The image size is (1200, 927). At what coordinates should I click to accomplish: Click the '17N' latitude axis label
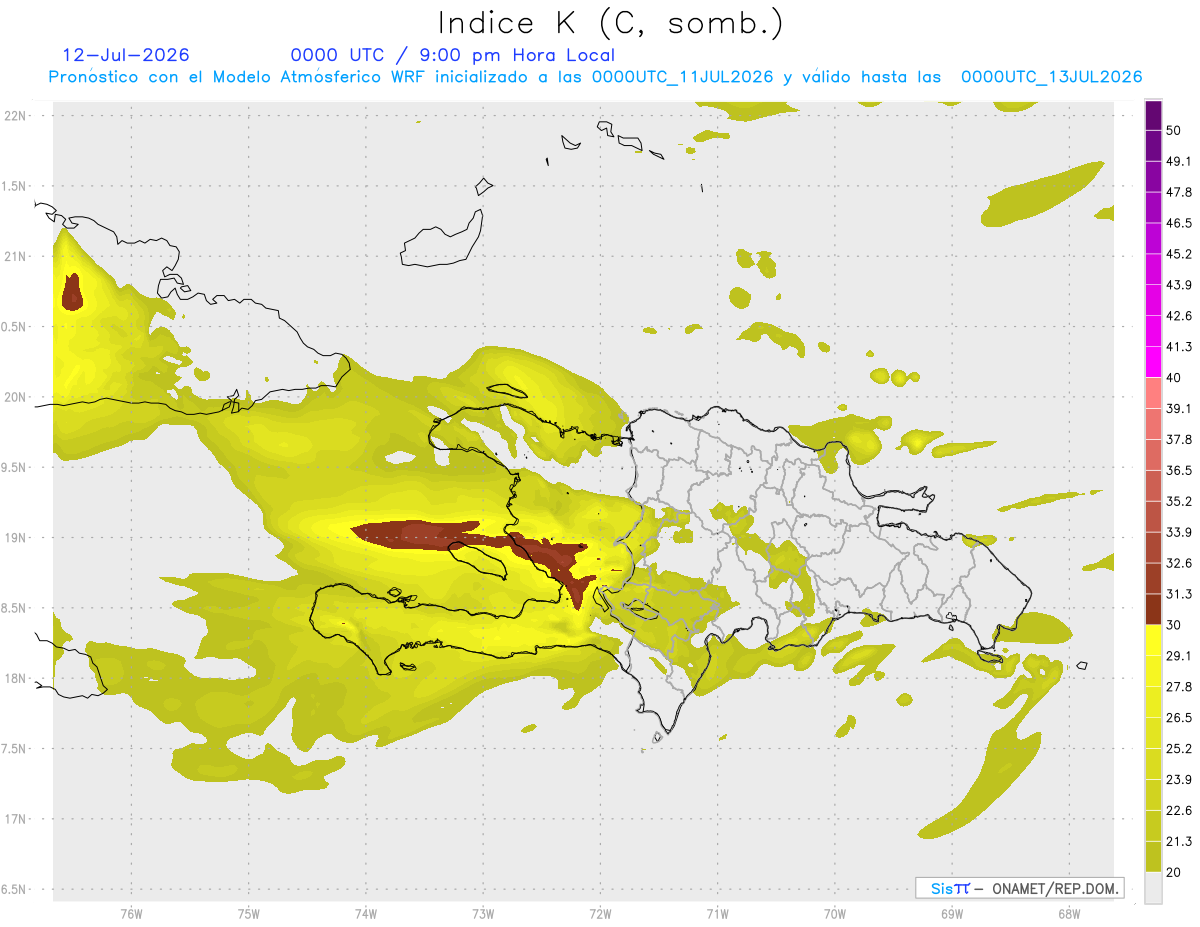tap(16, 819)
